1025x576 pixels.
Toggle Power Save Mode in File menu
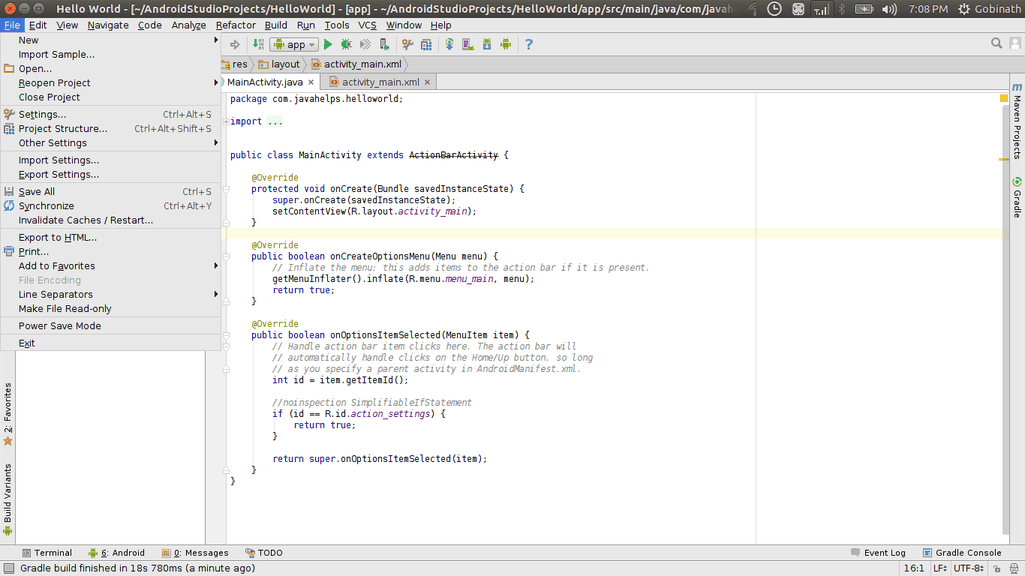click(x=110, y=326)
